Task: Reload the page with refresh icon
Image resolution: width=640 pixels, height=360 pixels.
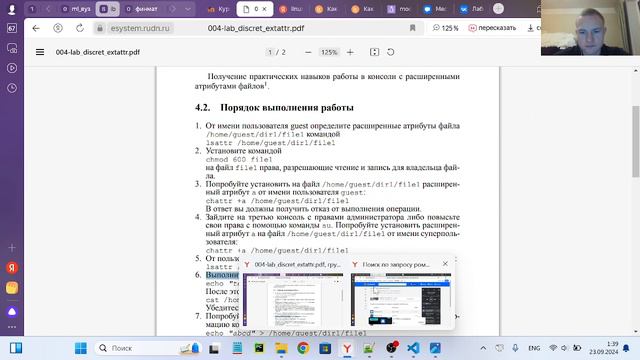Action: click(x=80, y=28)
